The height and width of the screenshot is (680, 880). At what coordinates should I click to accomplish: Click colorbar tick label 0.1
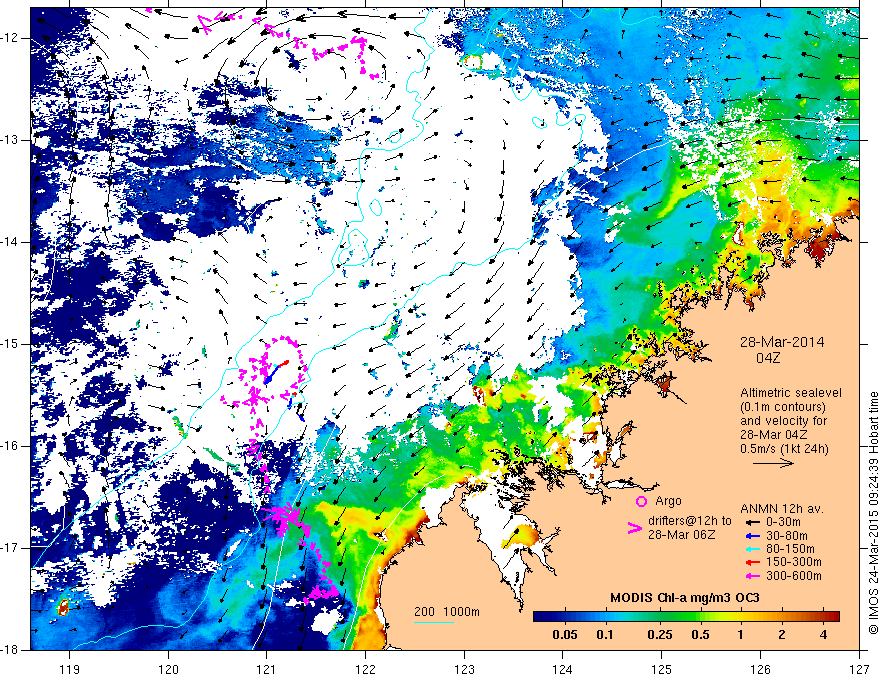[x=604, y=635]
